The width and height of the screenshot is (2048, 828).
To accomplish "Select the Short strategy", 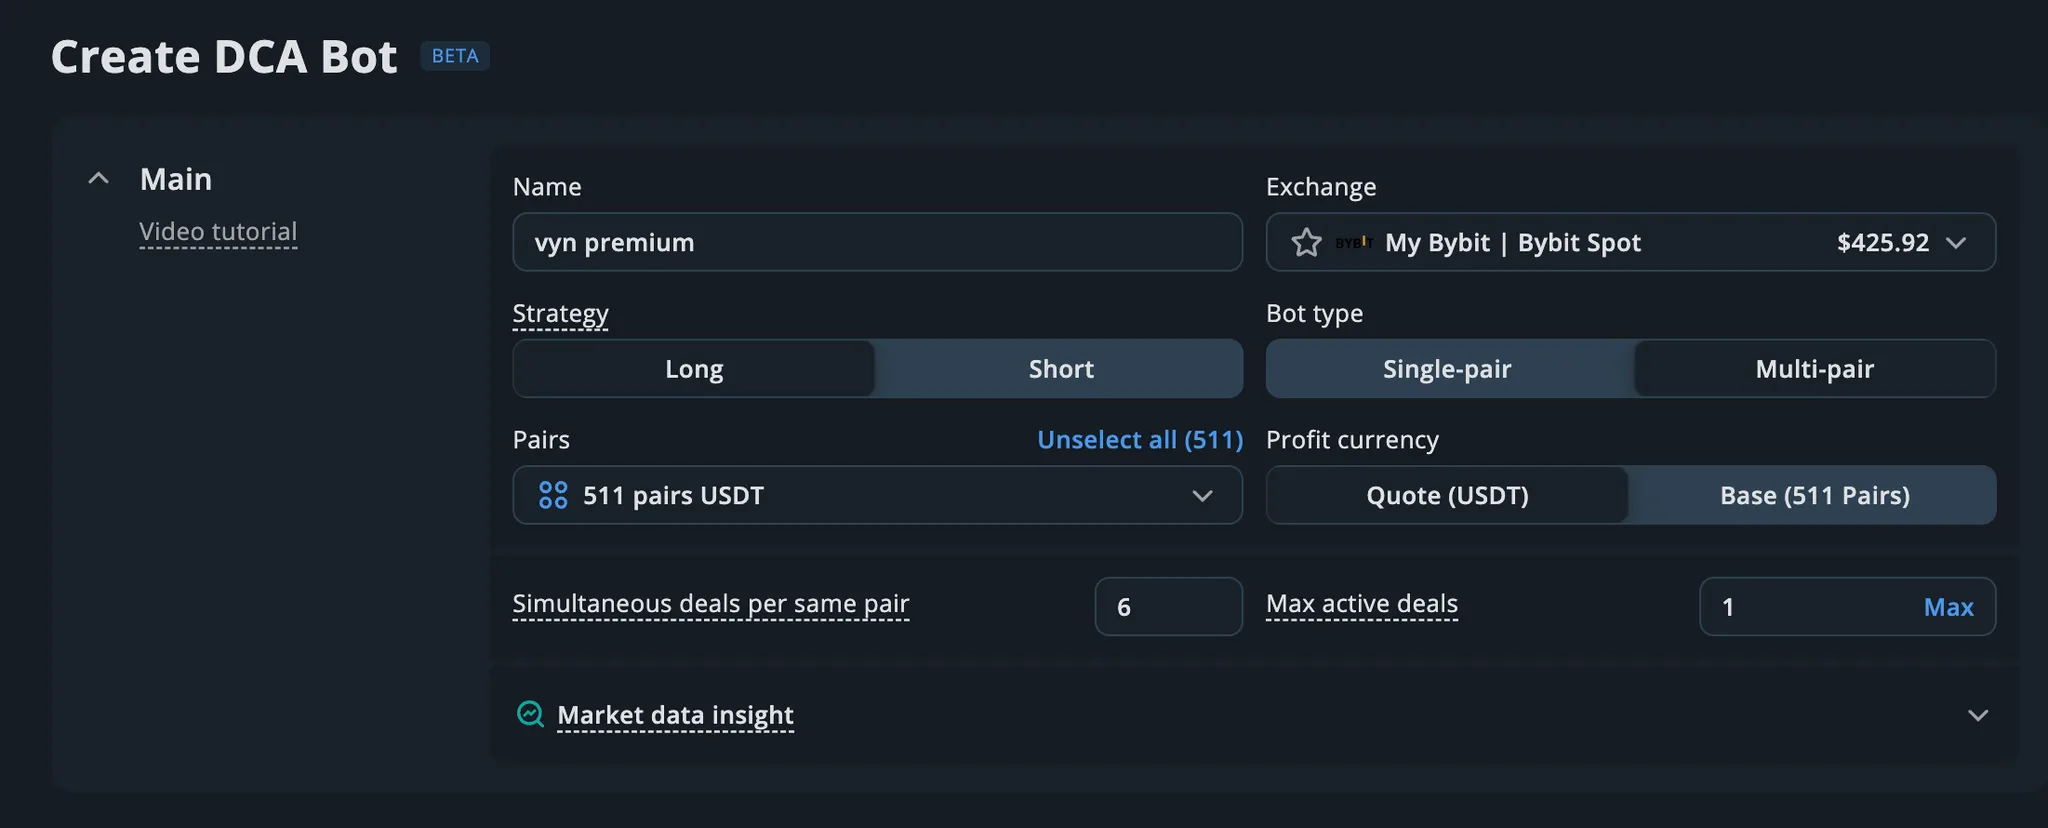I will click(x=1060, y=369).
